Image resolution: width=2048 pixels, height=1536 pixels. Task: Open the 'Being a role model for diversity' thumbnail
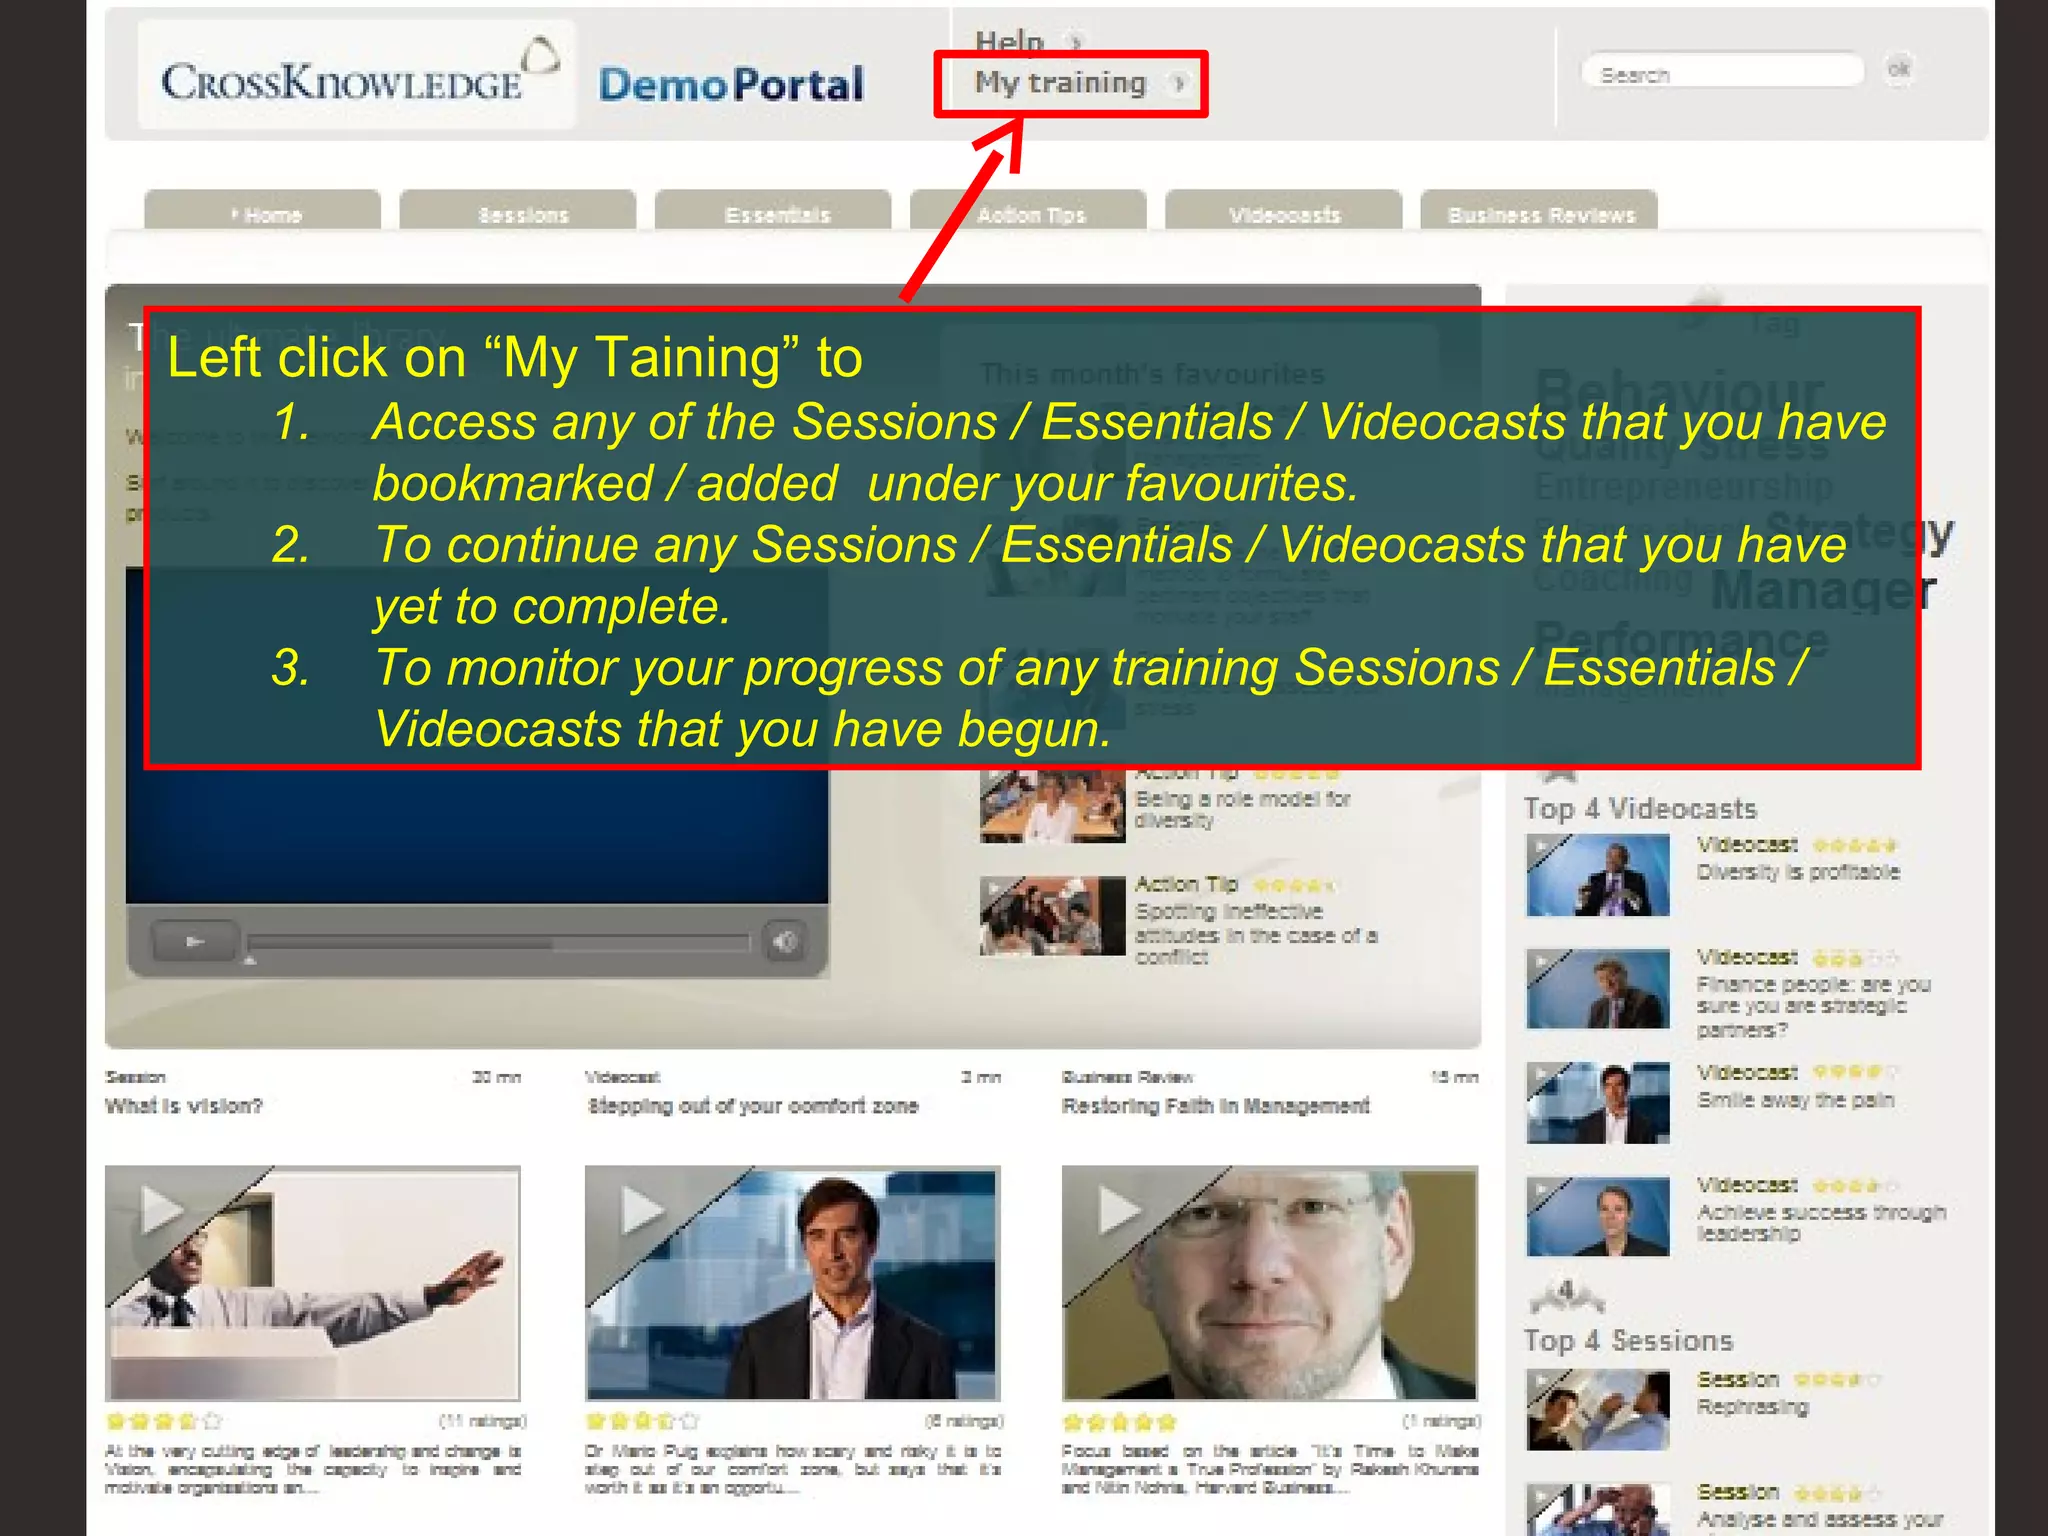1052,806
